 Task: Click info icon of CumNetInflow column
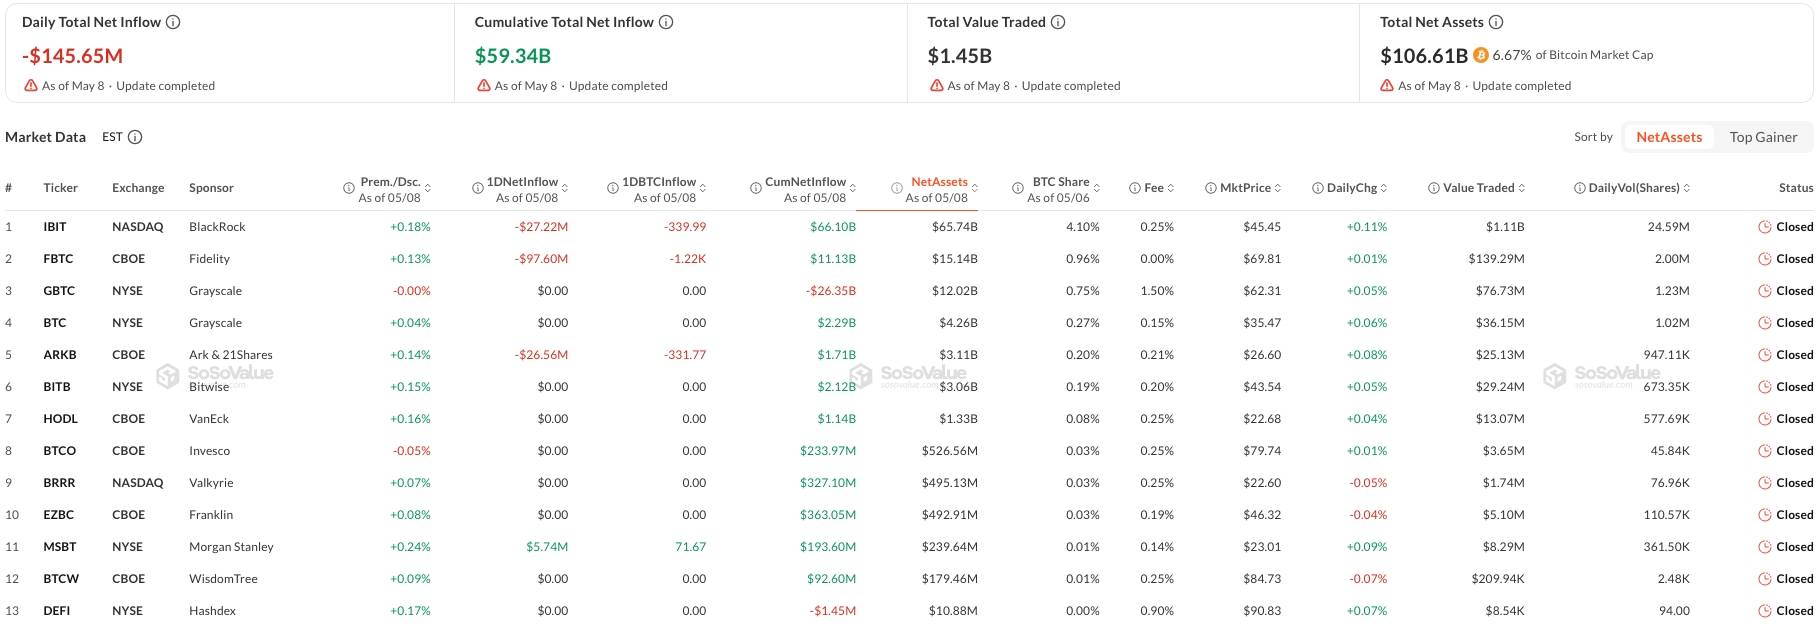pos(756,188)
